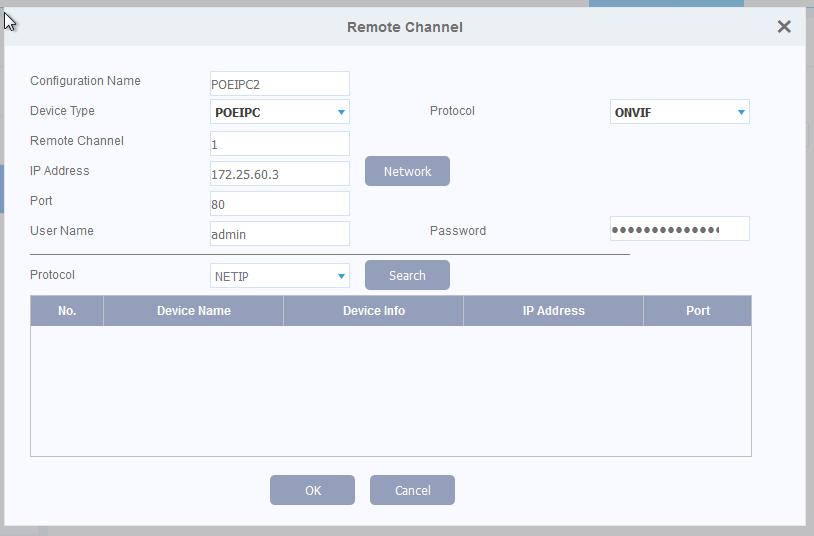
Task: Focus the Configuration Name field
Action: (280, 84)
